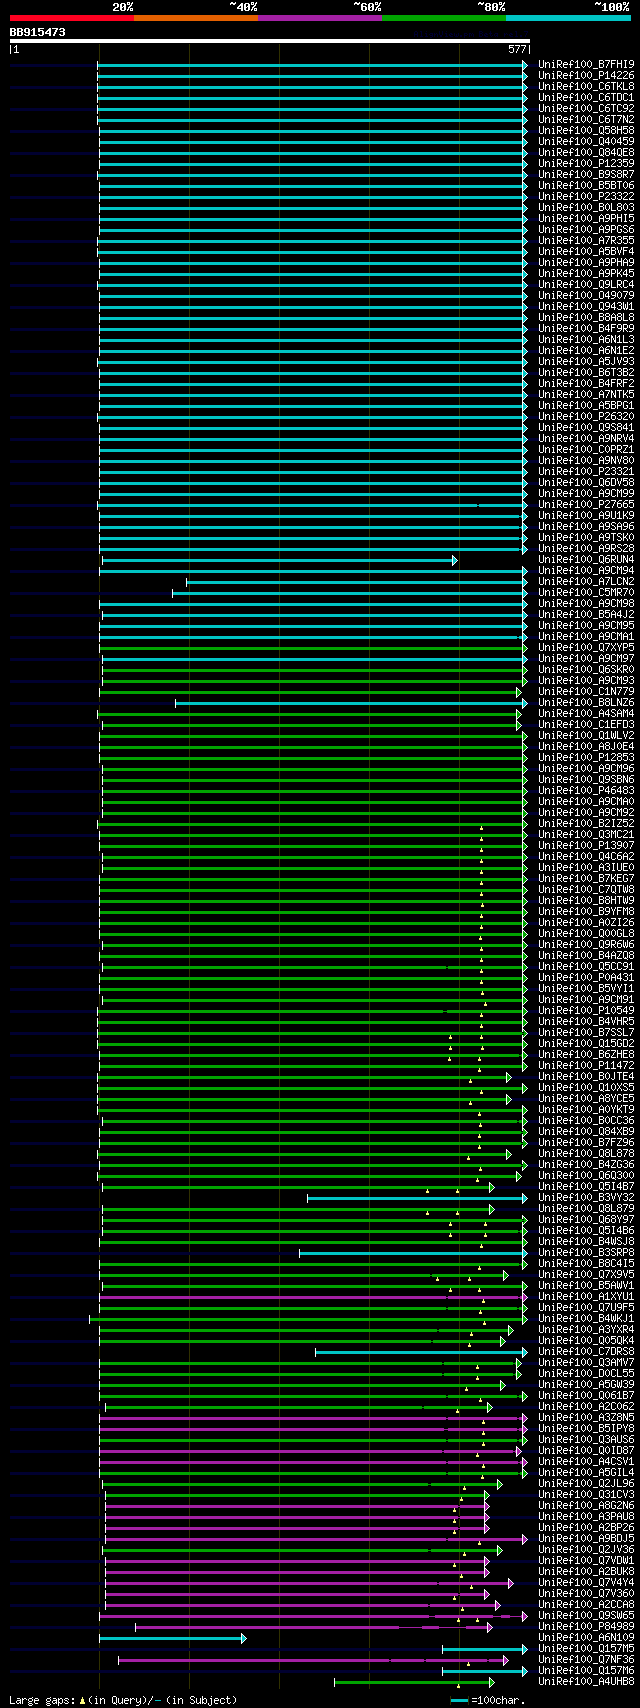Select the UniRef100_P0A431 label

[586, 977]
